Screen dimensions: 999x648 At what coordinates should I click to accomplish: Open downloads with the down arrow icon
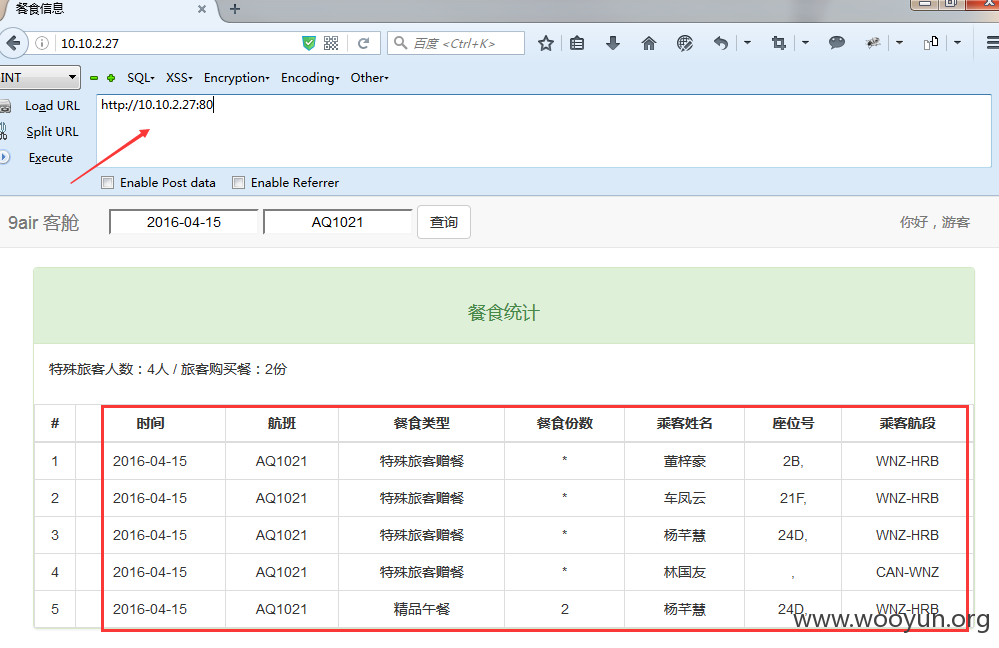tap(613, 43)
